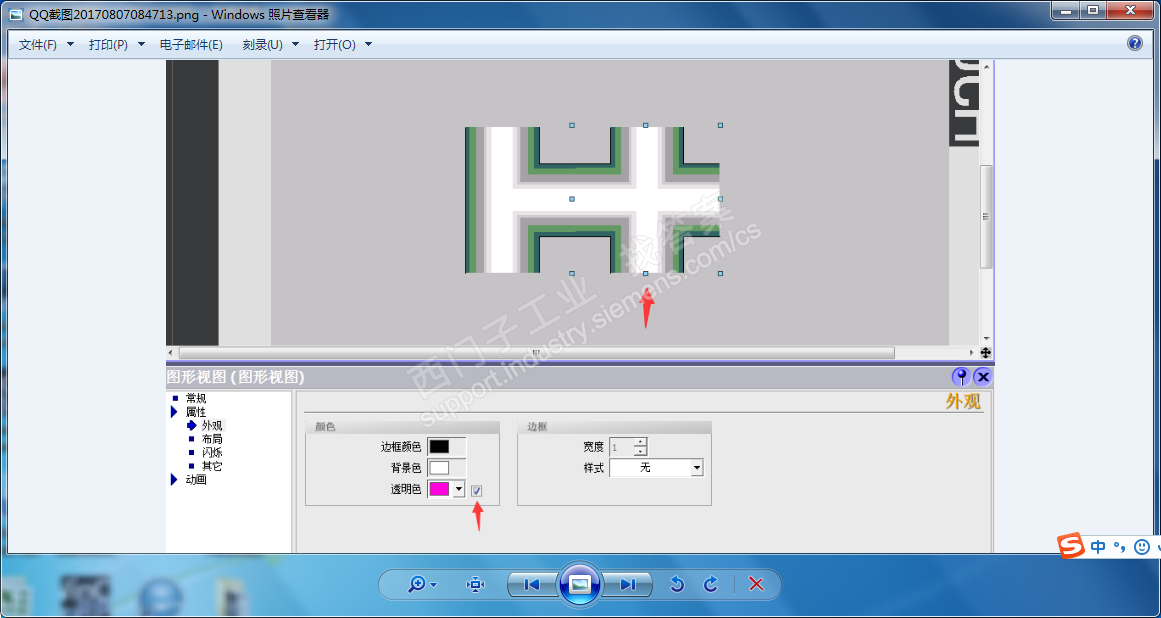Viewport: 1161px width, 618px height.
Task: Open the 透明色 color dropdown arrow
Action: tap(458, 489)
